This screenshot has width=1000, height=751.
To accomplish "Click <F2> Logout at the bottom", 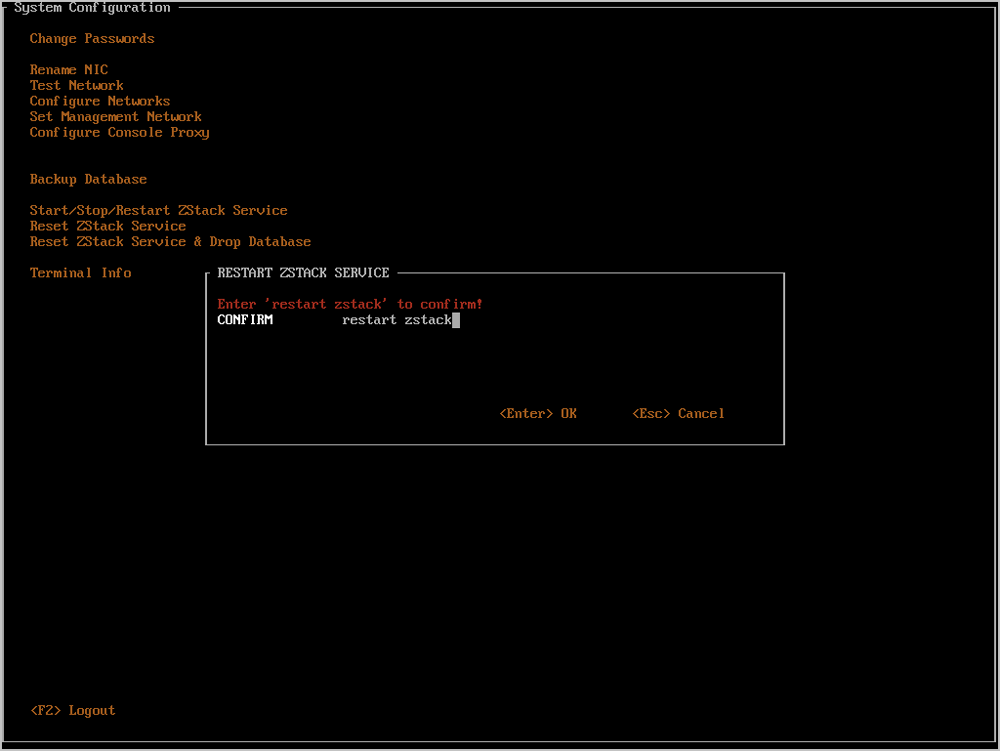I will [x=73, y=711].
